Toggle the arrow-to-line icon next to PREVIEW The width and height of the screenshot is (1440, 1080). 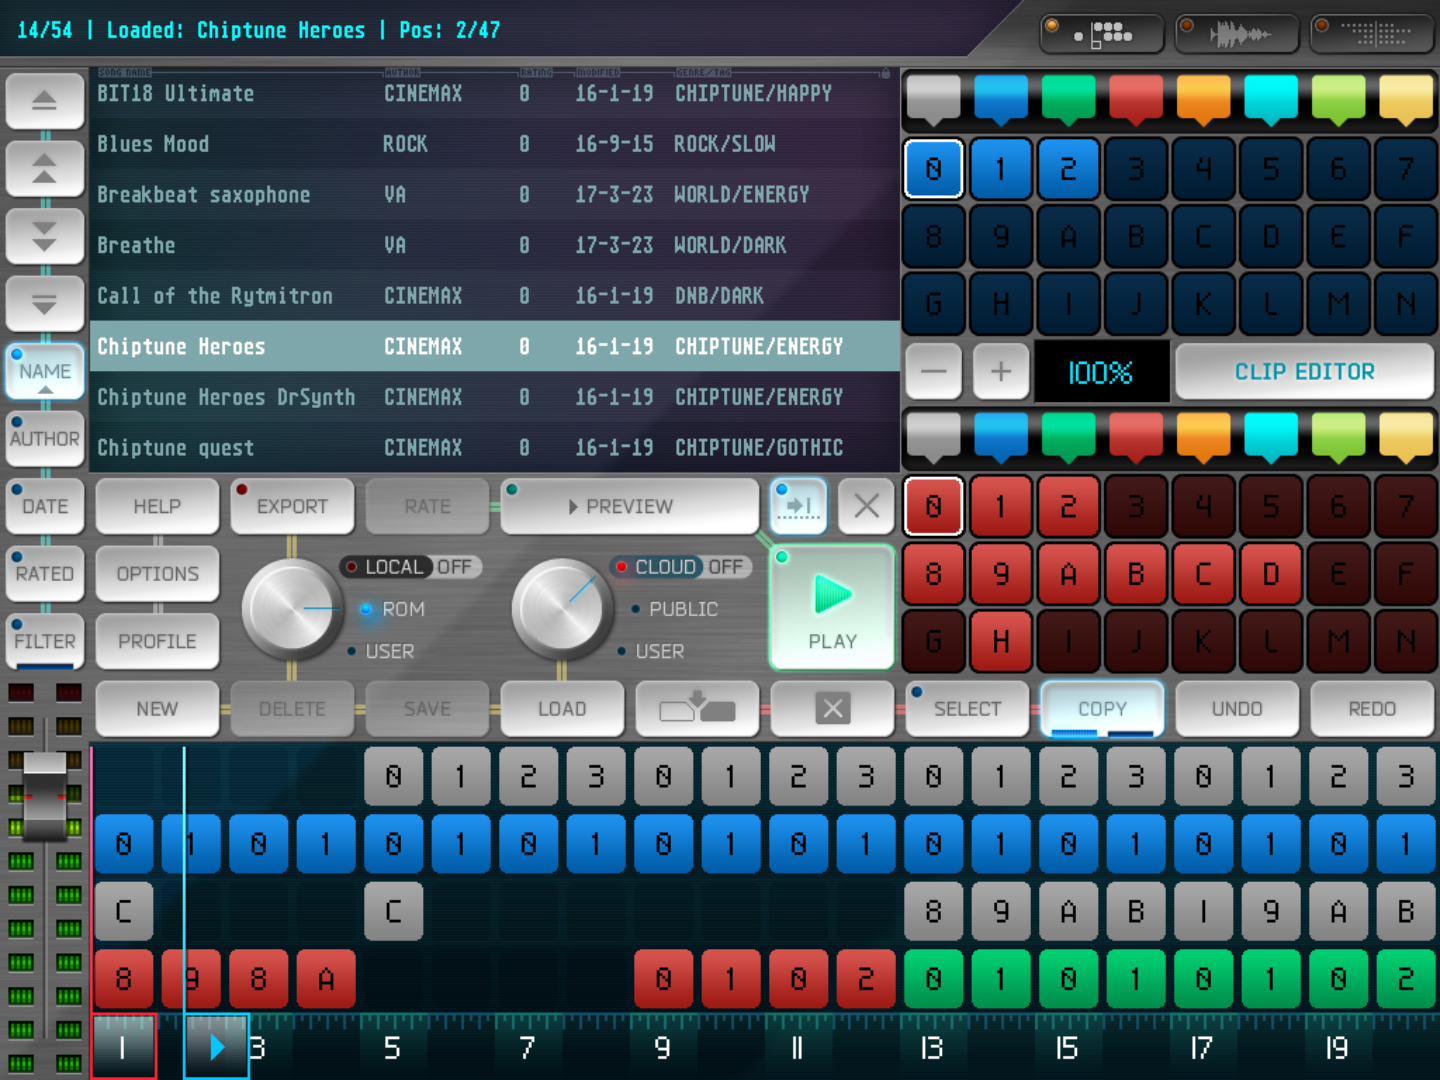798,506
